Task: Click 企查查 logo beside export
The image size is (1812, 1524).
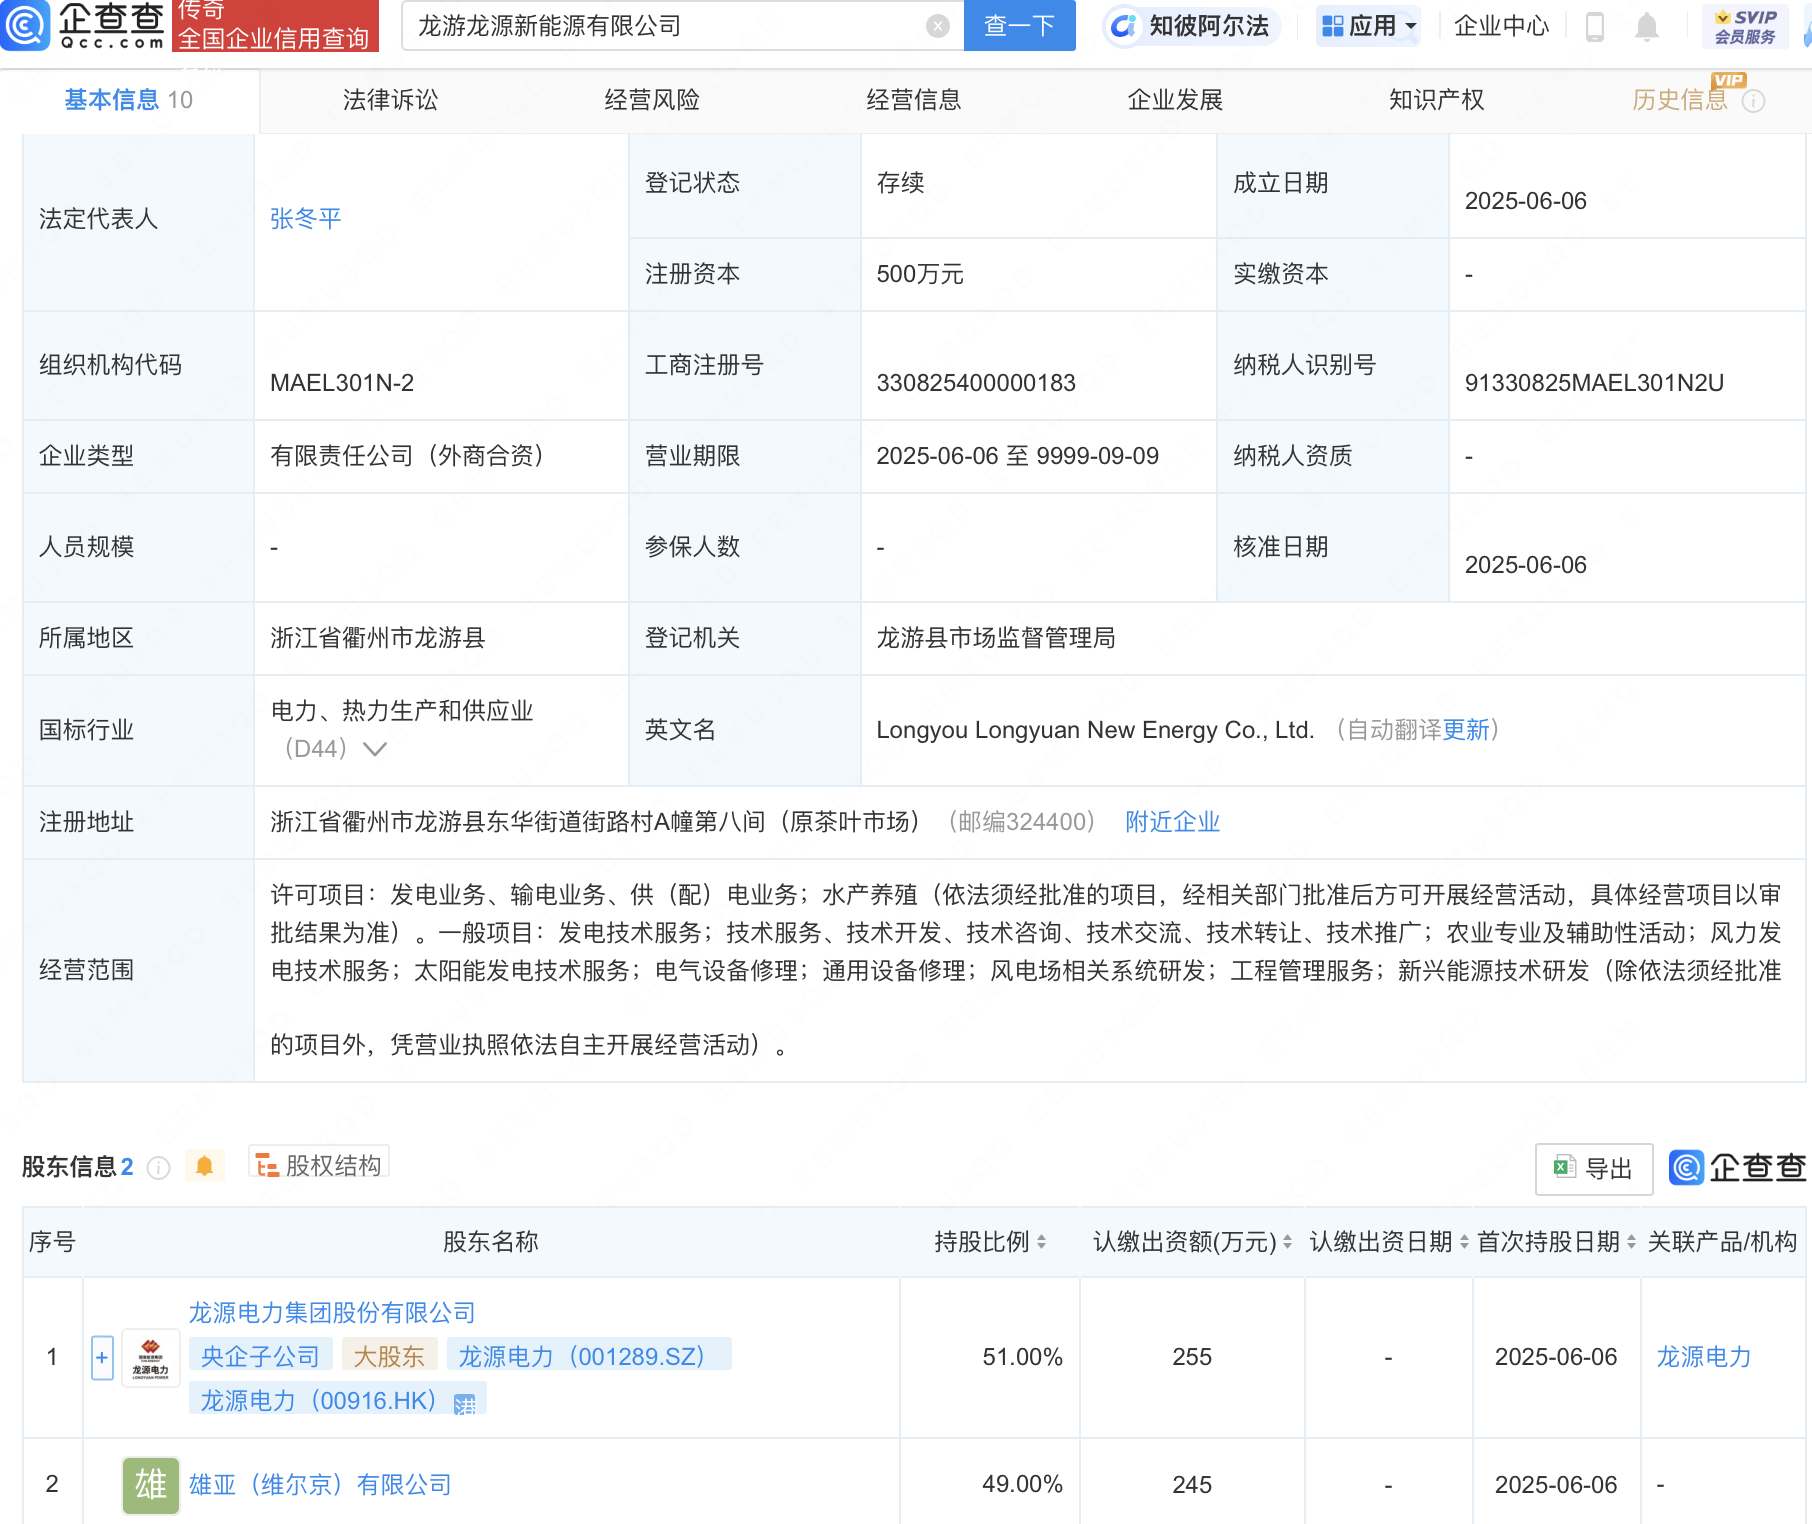Action: click(1738, 1167)
